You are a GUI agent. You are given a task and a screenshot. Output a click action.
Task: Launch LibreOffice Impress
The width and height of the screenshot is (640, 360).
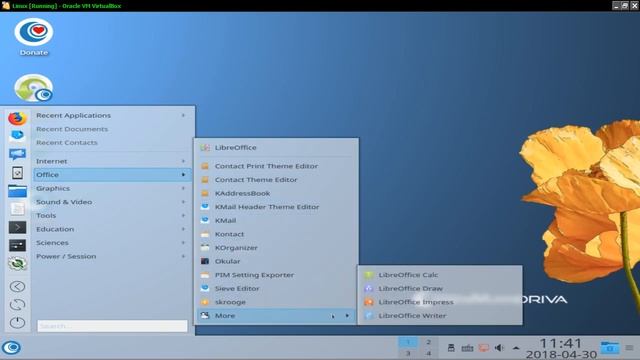[x=440, y=302]
